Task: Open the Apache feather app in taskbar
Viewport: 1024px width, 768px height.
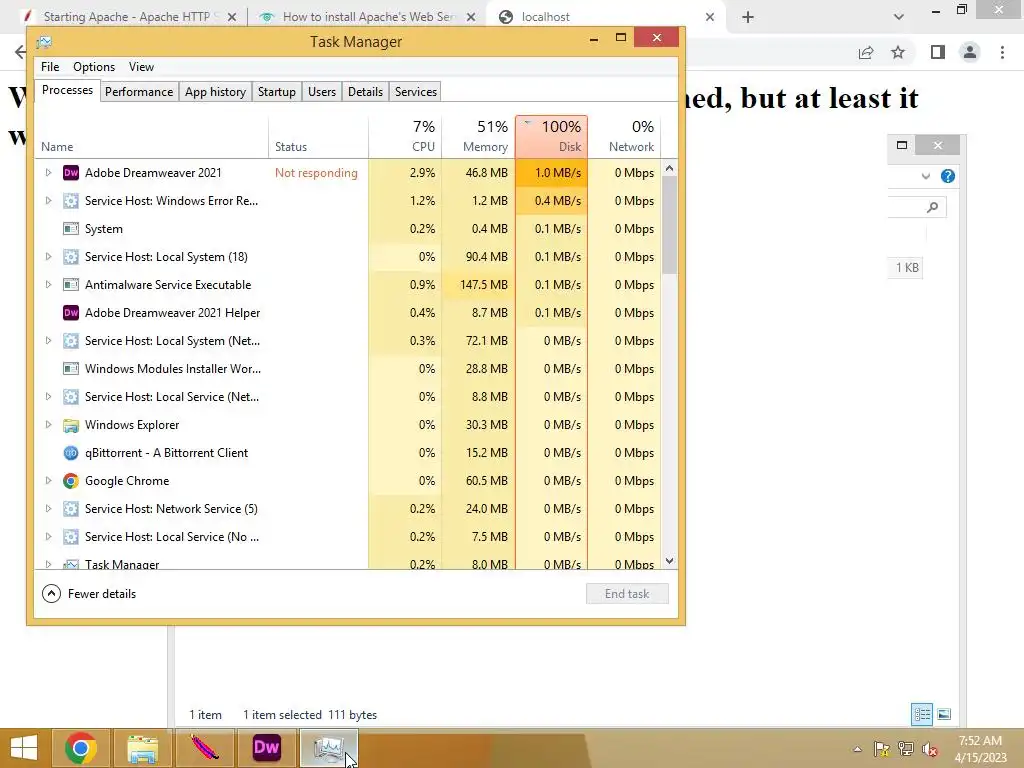Action: point(204,748)
